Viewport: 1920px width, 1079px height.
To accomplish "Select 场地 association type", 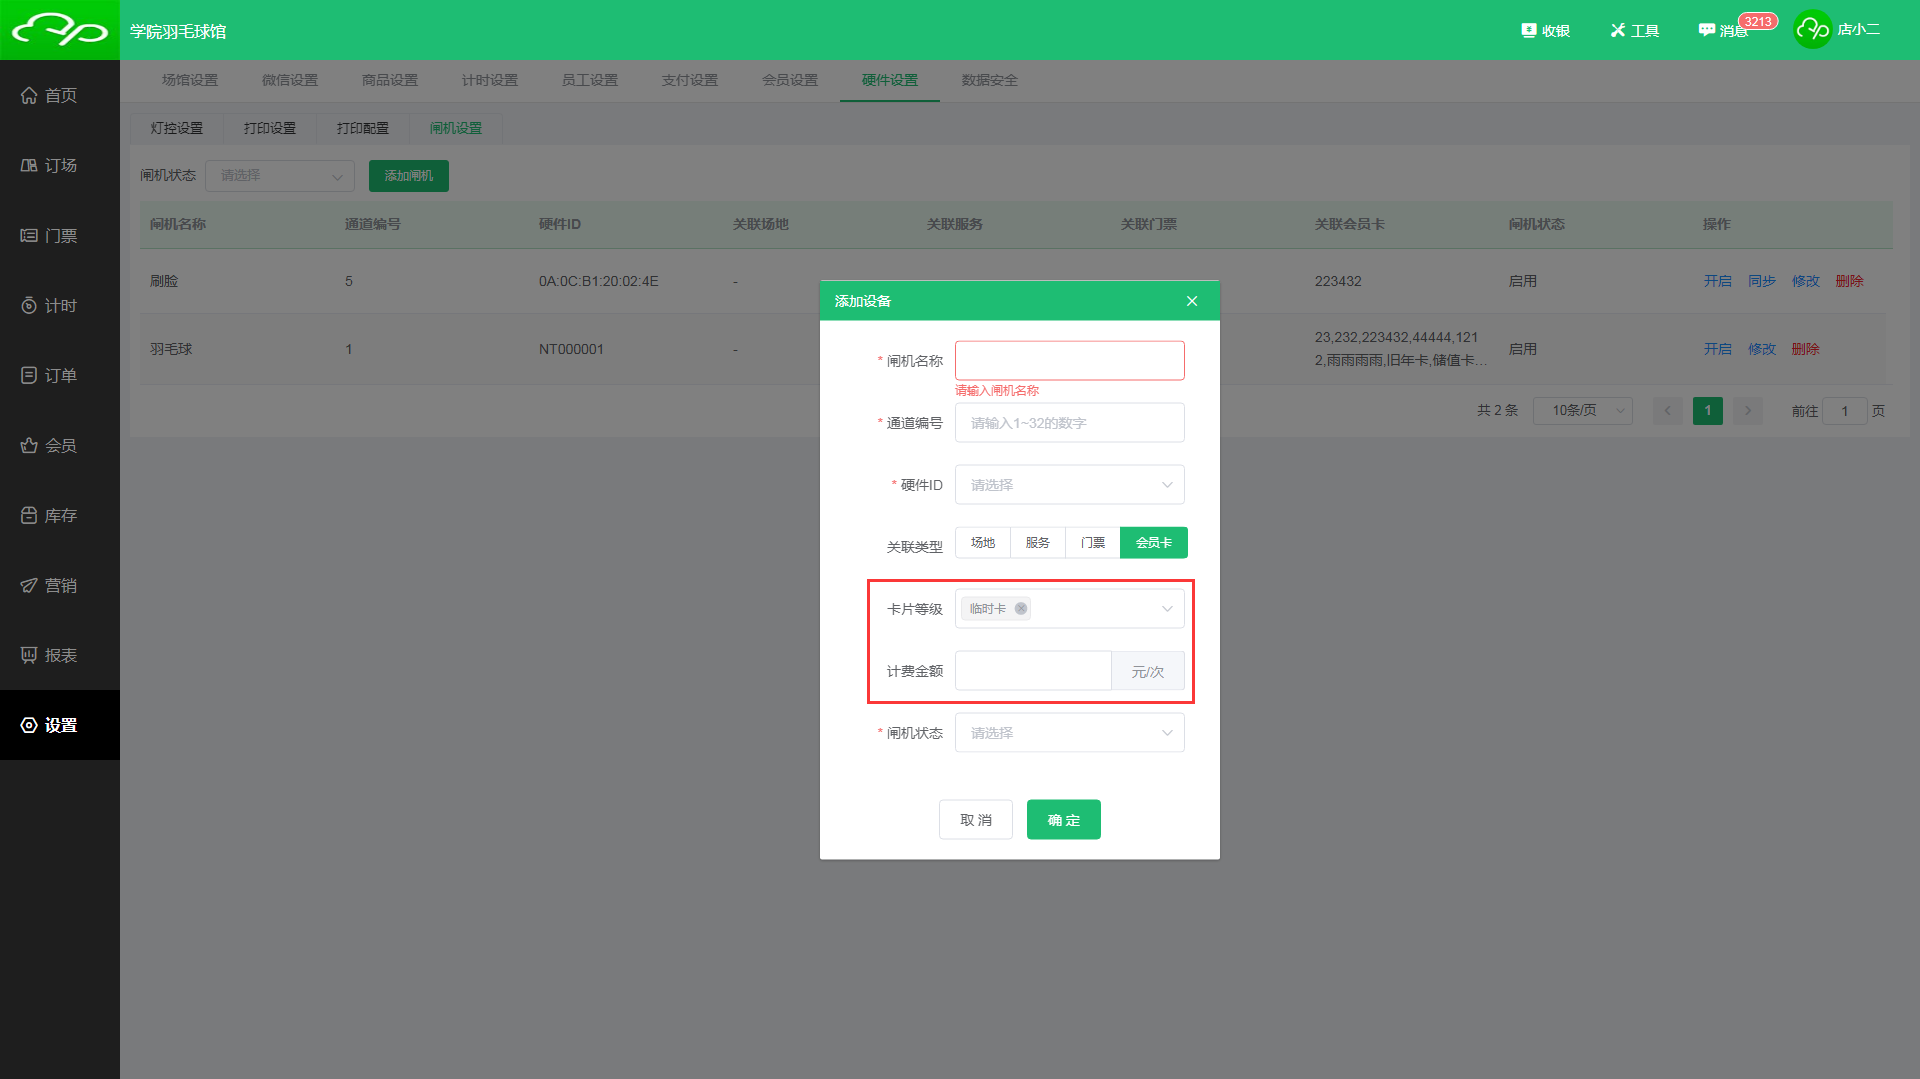I will (982, 543).
